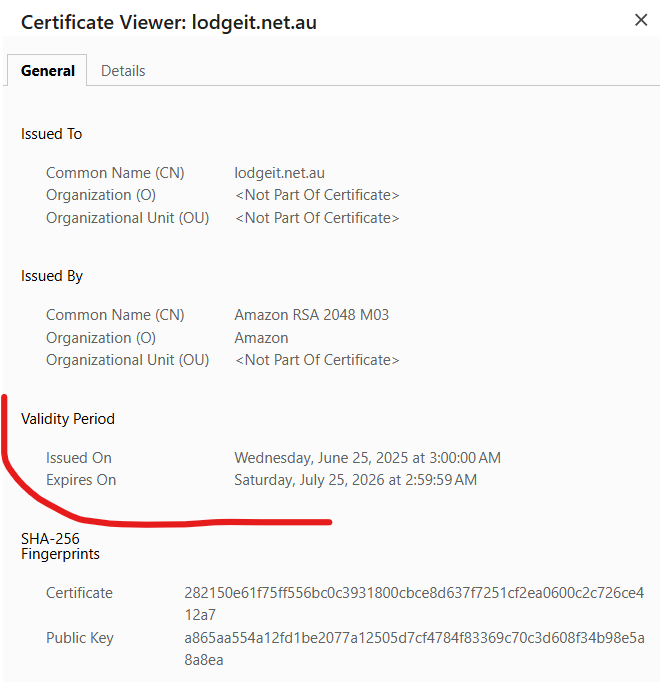This screenshot has width=660, height=682.
Task: Click the Wednesday, June 25, 2025 issue date
Action: [x=368, y=458]
